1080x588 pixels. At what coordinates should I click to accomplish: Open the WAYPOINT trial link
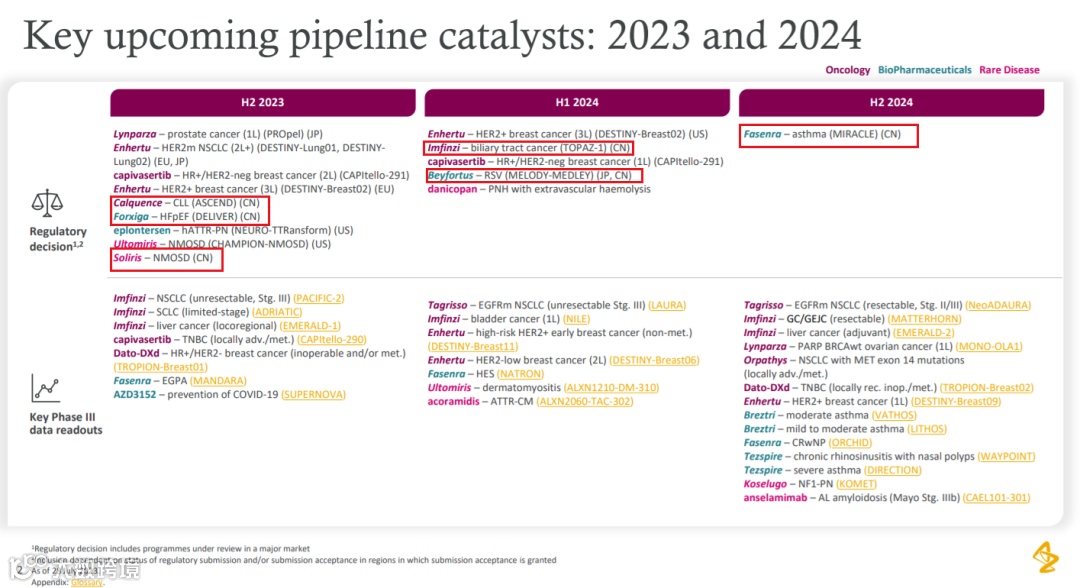point(1006,456)
